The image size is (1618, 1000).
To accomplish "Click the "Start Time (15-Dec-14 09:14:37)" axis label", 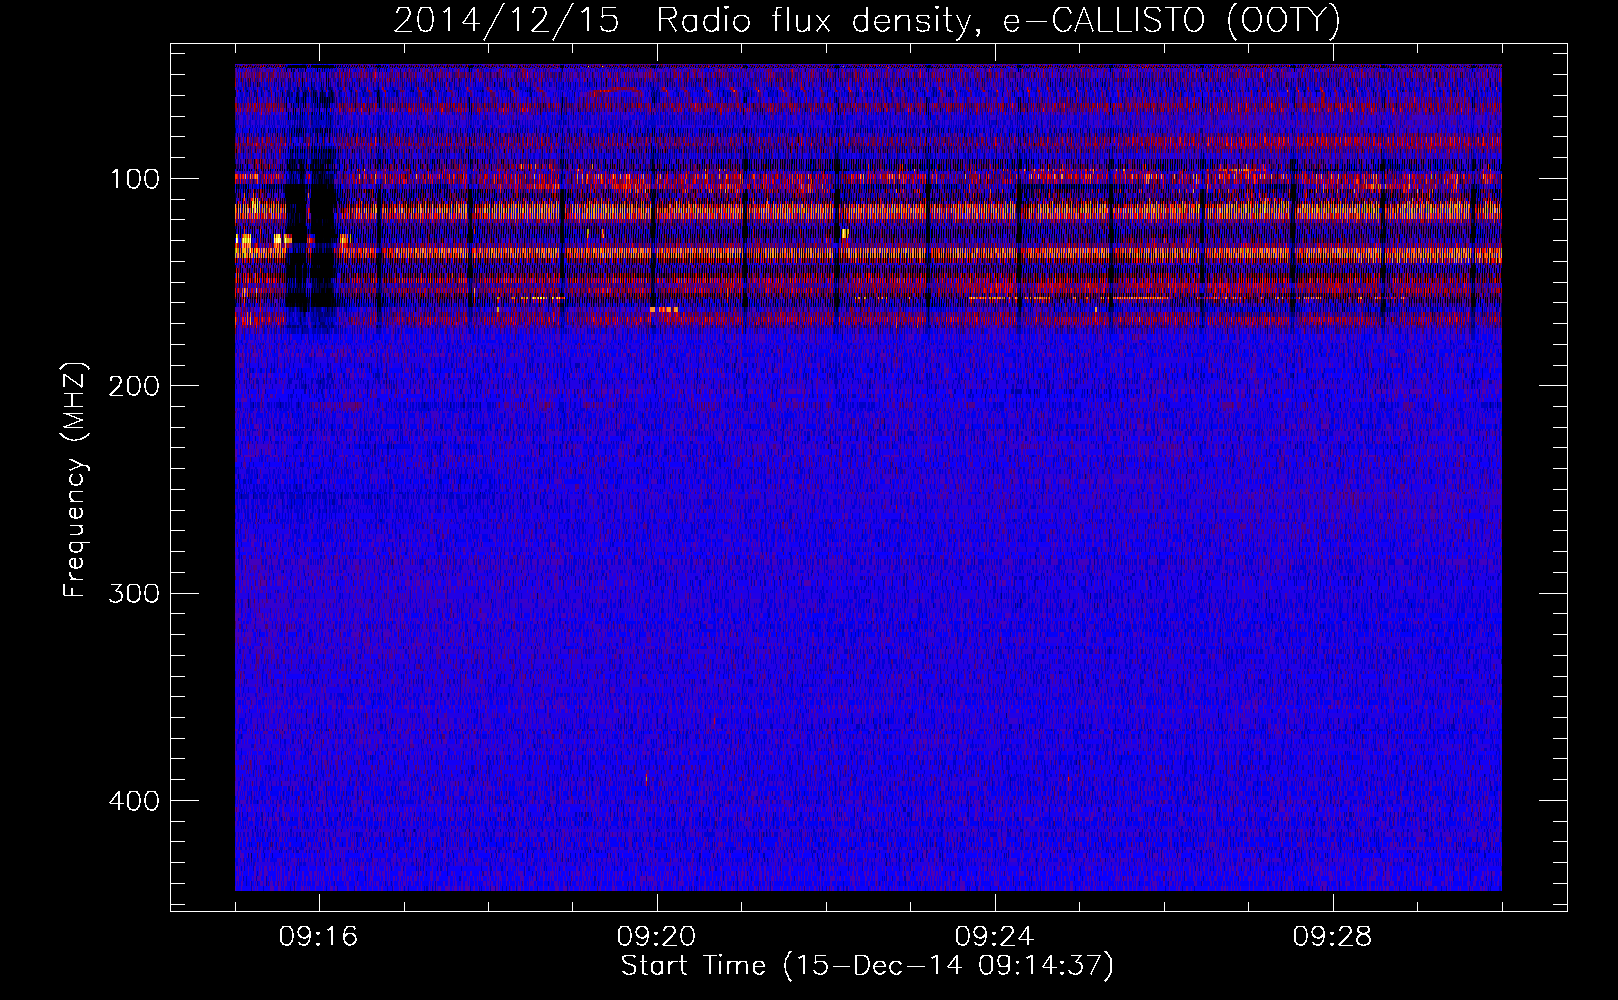I will 867,966.
